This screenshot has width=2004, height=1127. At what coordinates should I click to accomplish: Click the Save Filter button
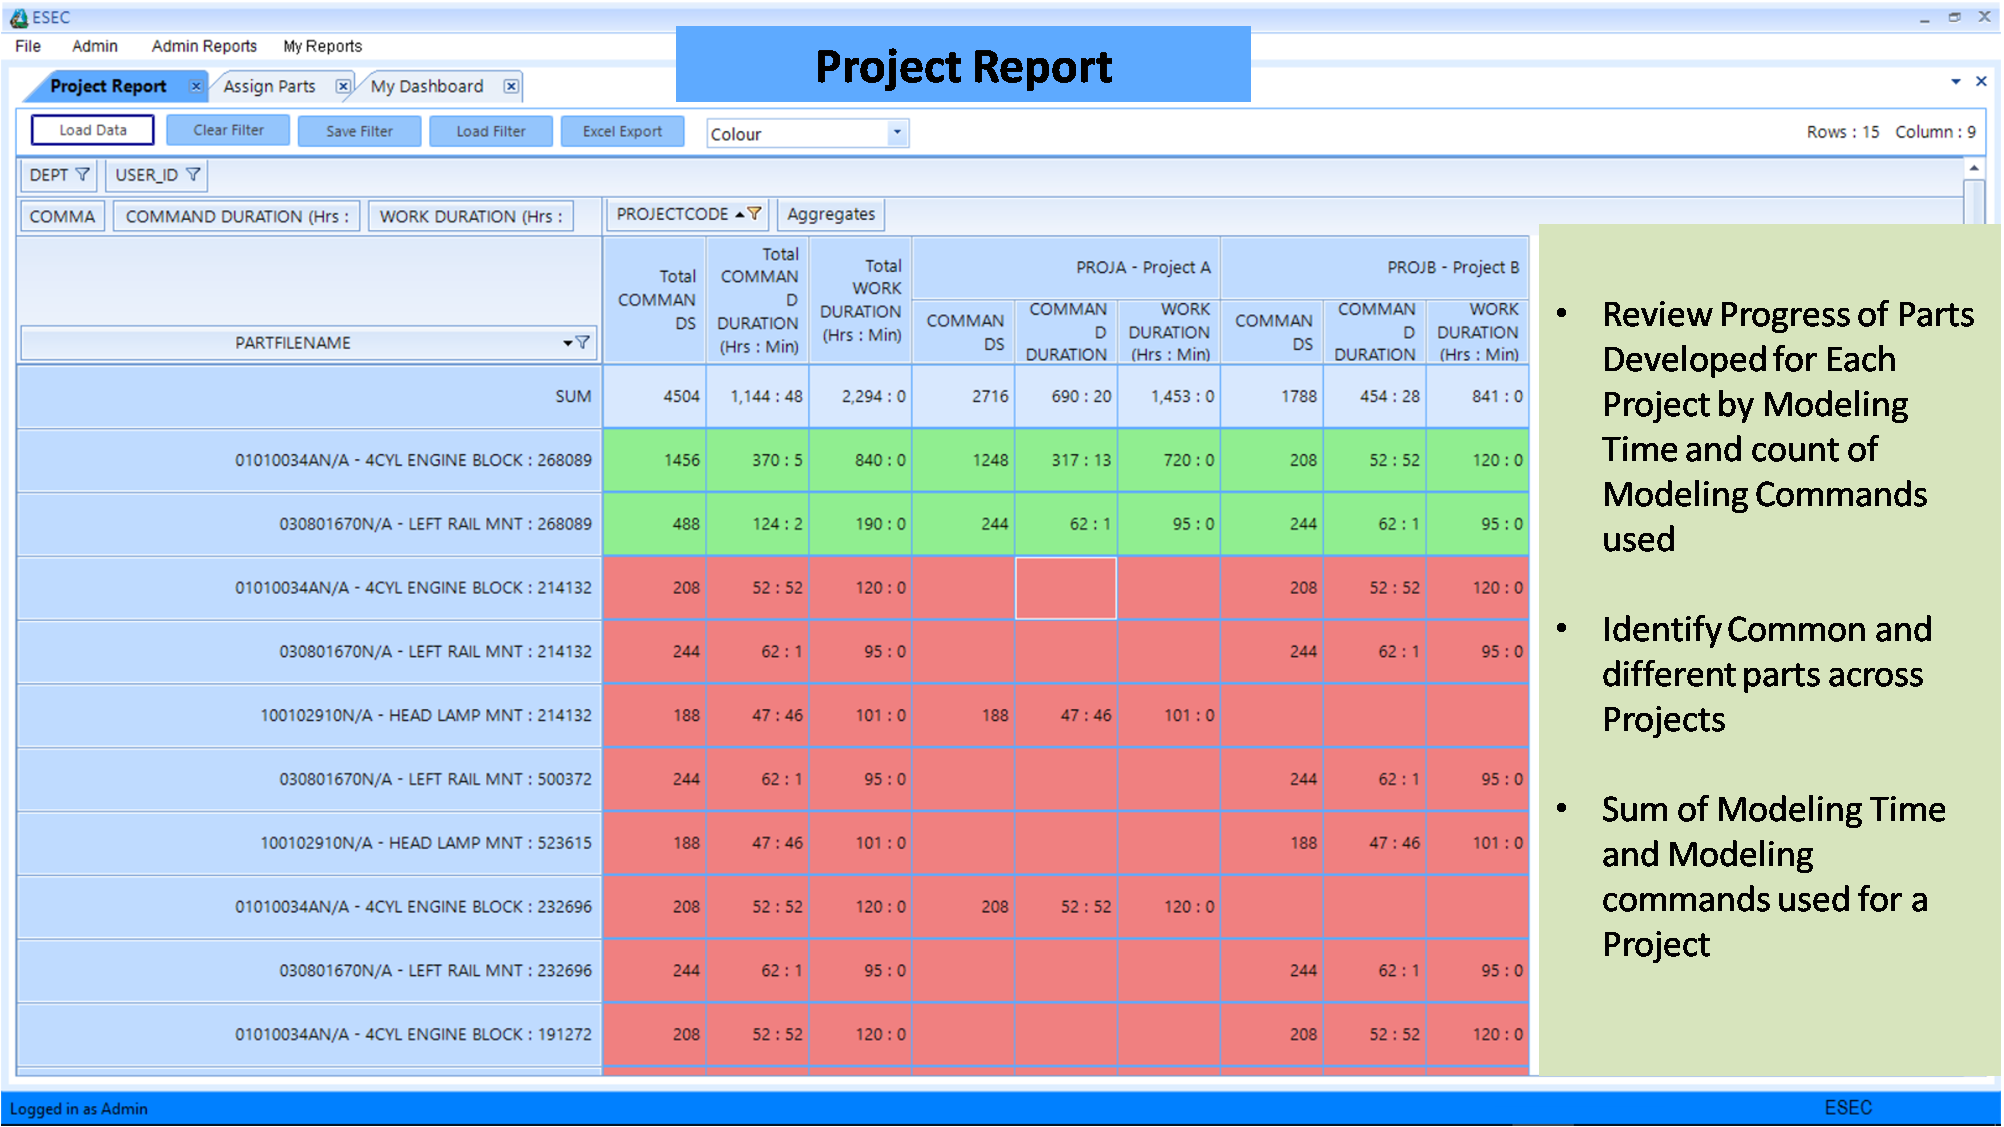(x=359, y=131)
